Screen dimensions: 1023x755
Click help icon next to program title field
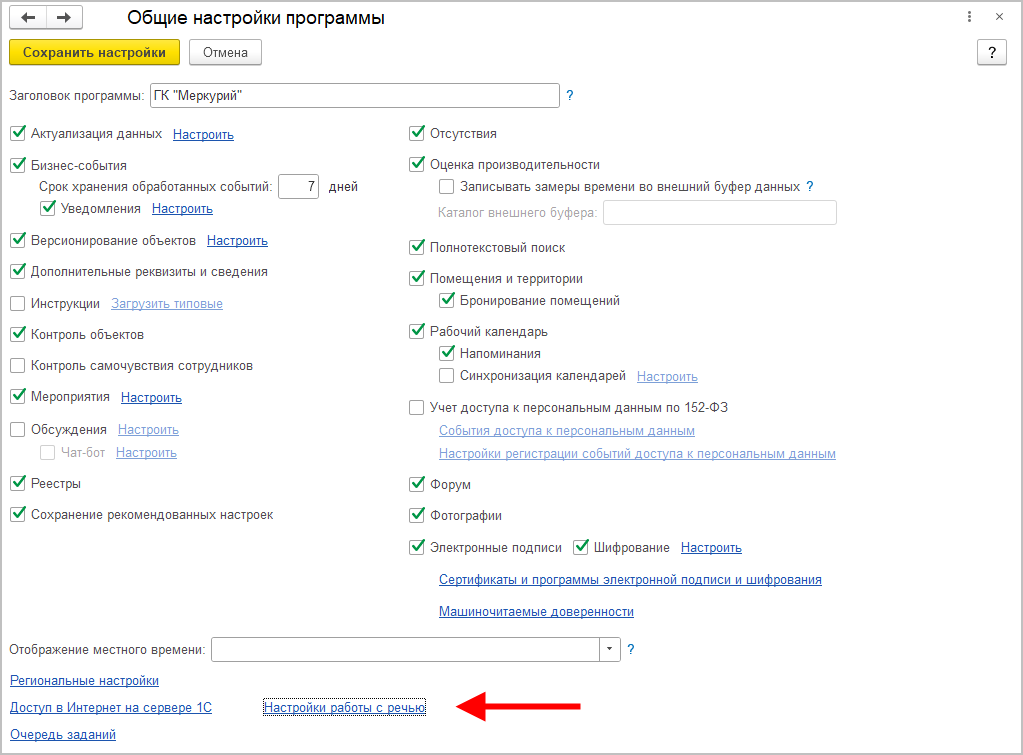tap(570, 96)
